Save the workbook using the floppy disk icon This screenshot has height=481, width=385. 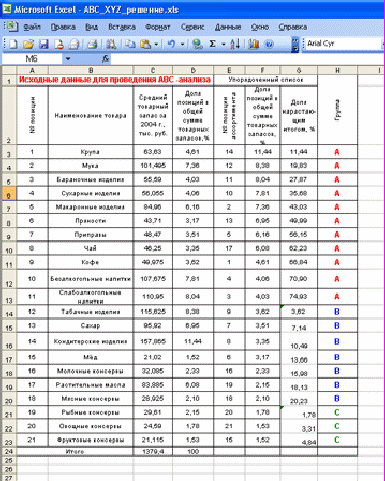(x=44, y=44)
